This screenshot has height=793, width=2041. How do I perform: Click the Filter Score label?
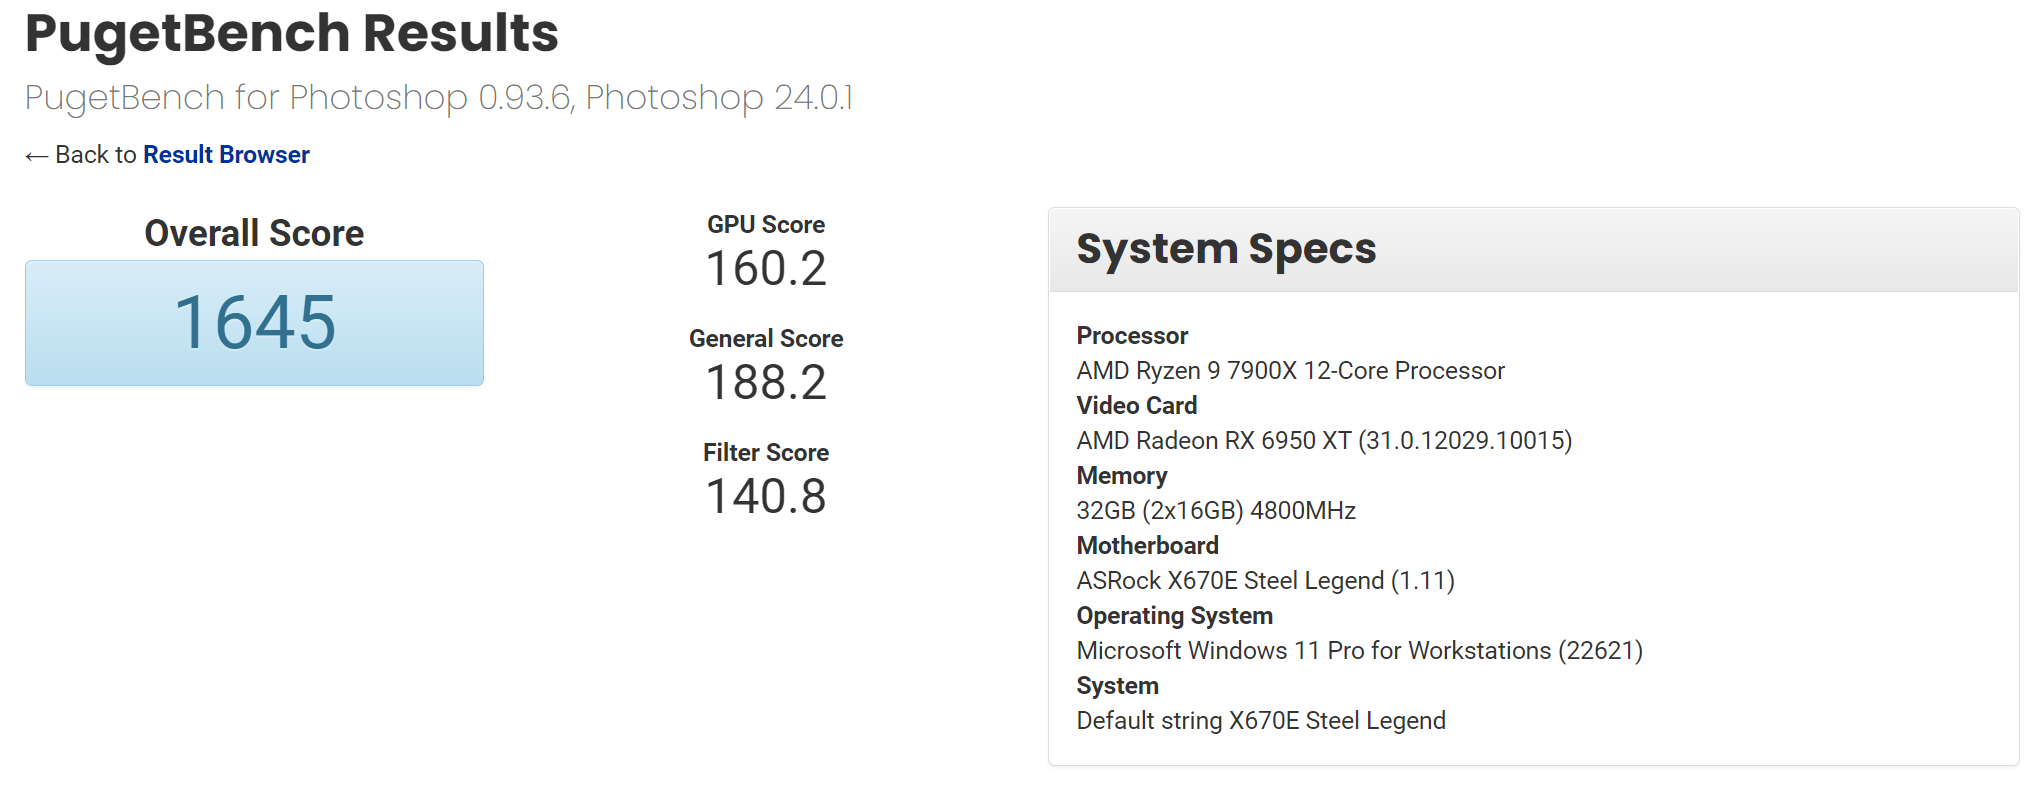click(x=766, y=453)
